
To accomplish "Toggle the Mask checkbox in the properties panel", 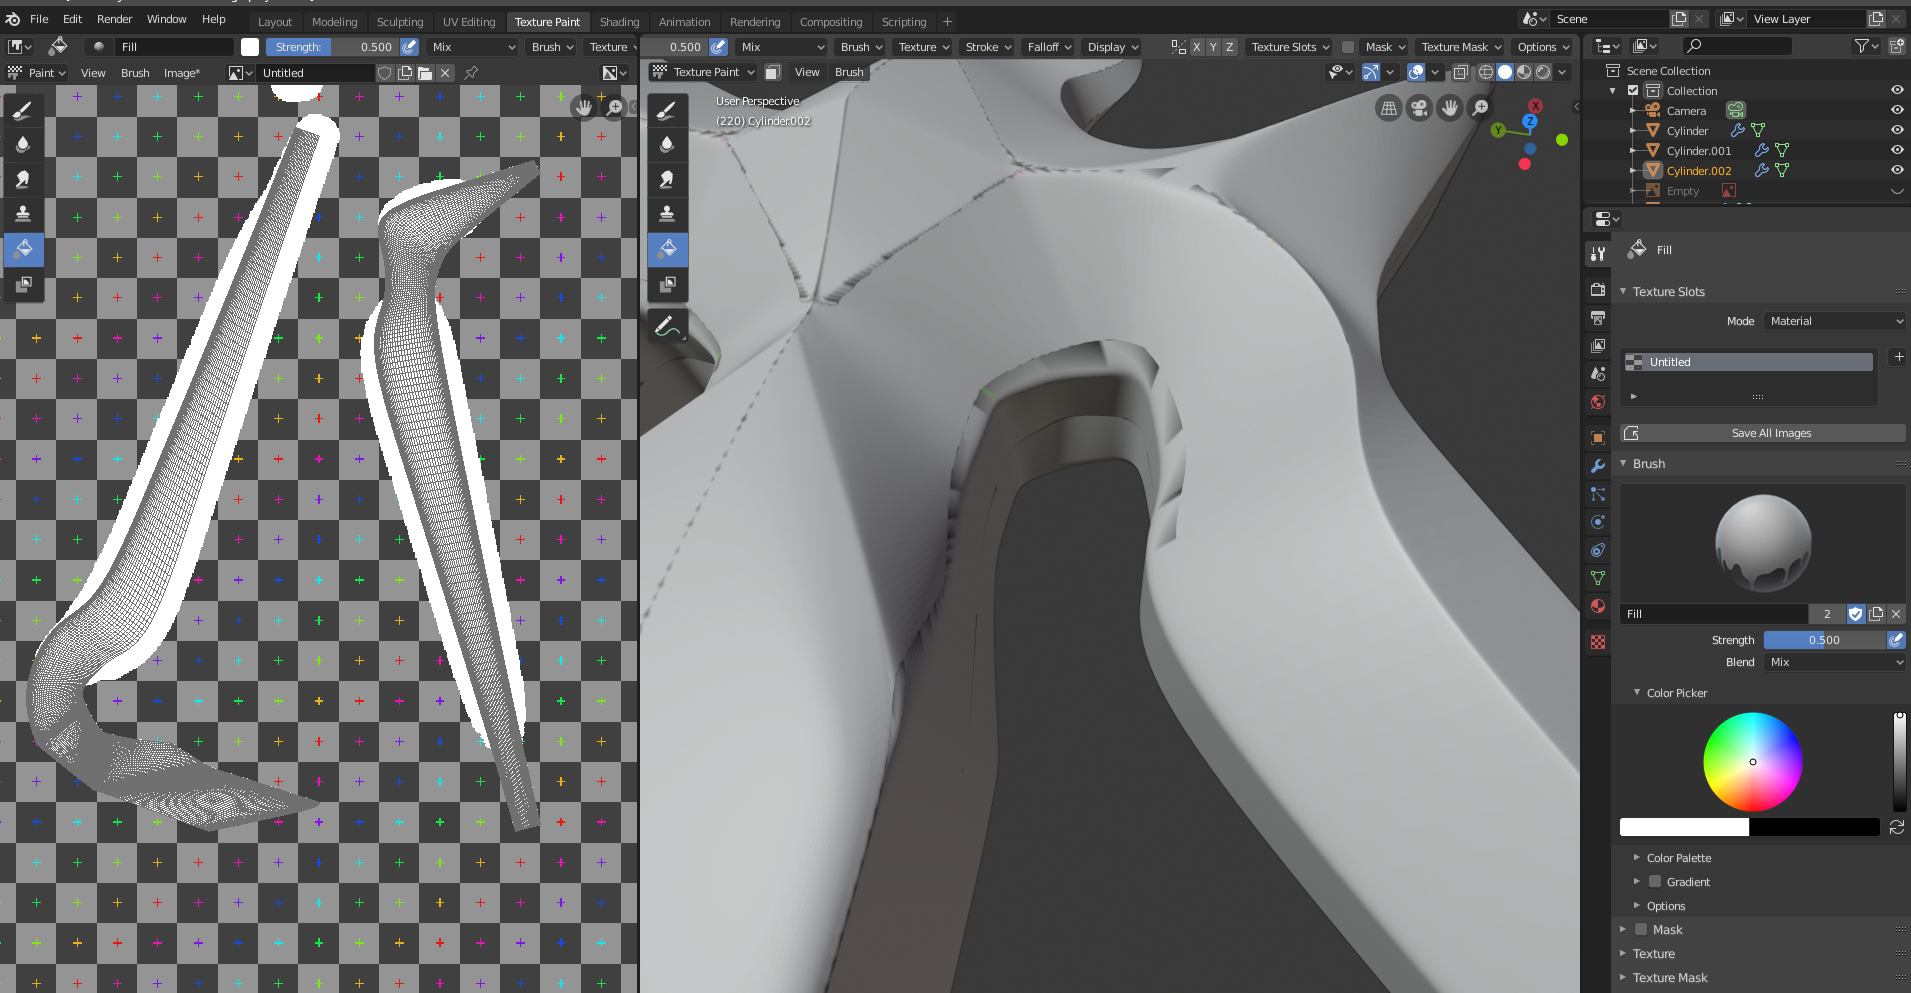I will tap(1641, 930).
